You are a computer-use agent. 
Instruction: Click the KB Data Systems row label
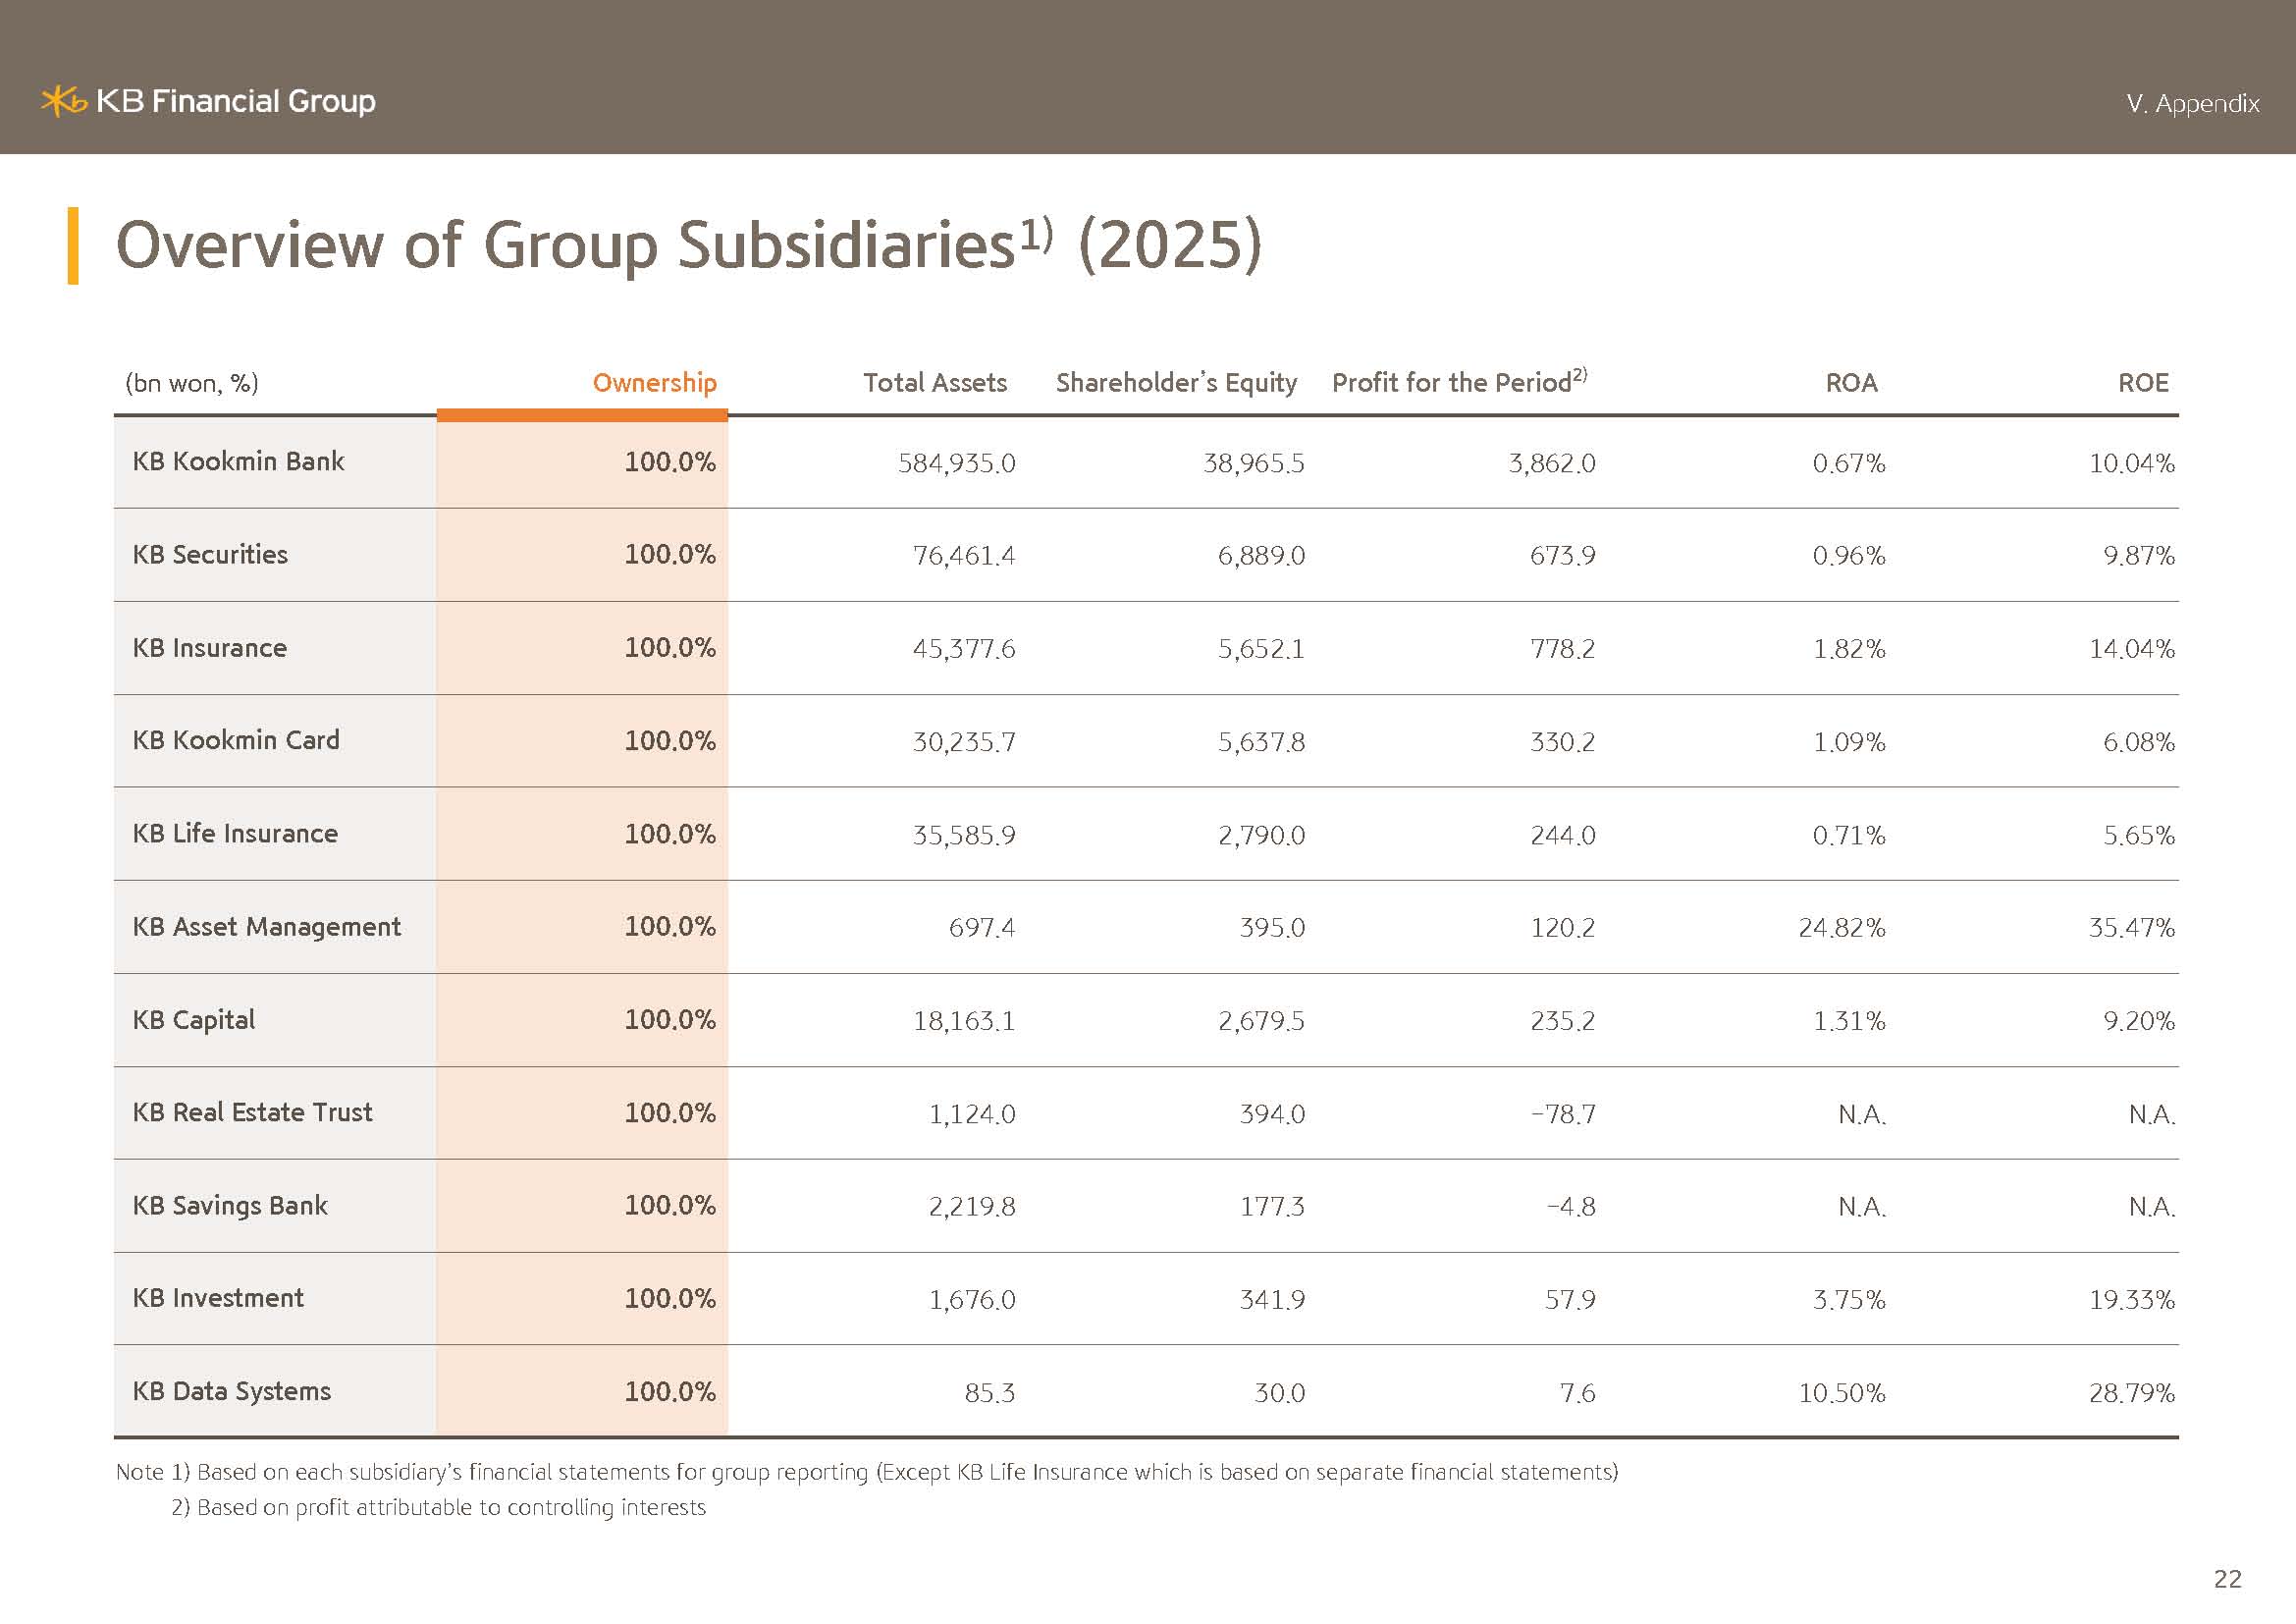tap(231, 1392)
